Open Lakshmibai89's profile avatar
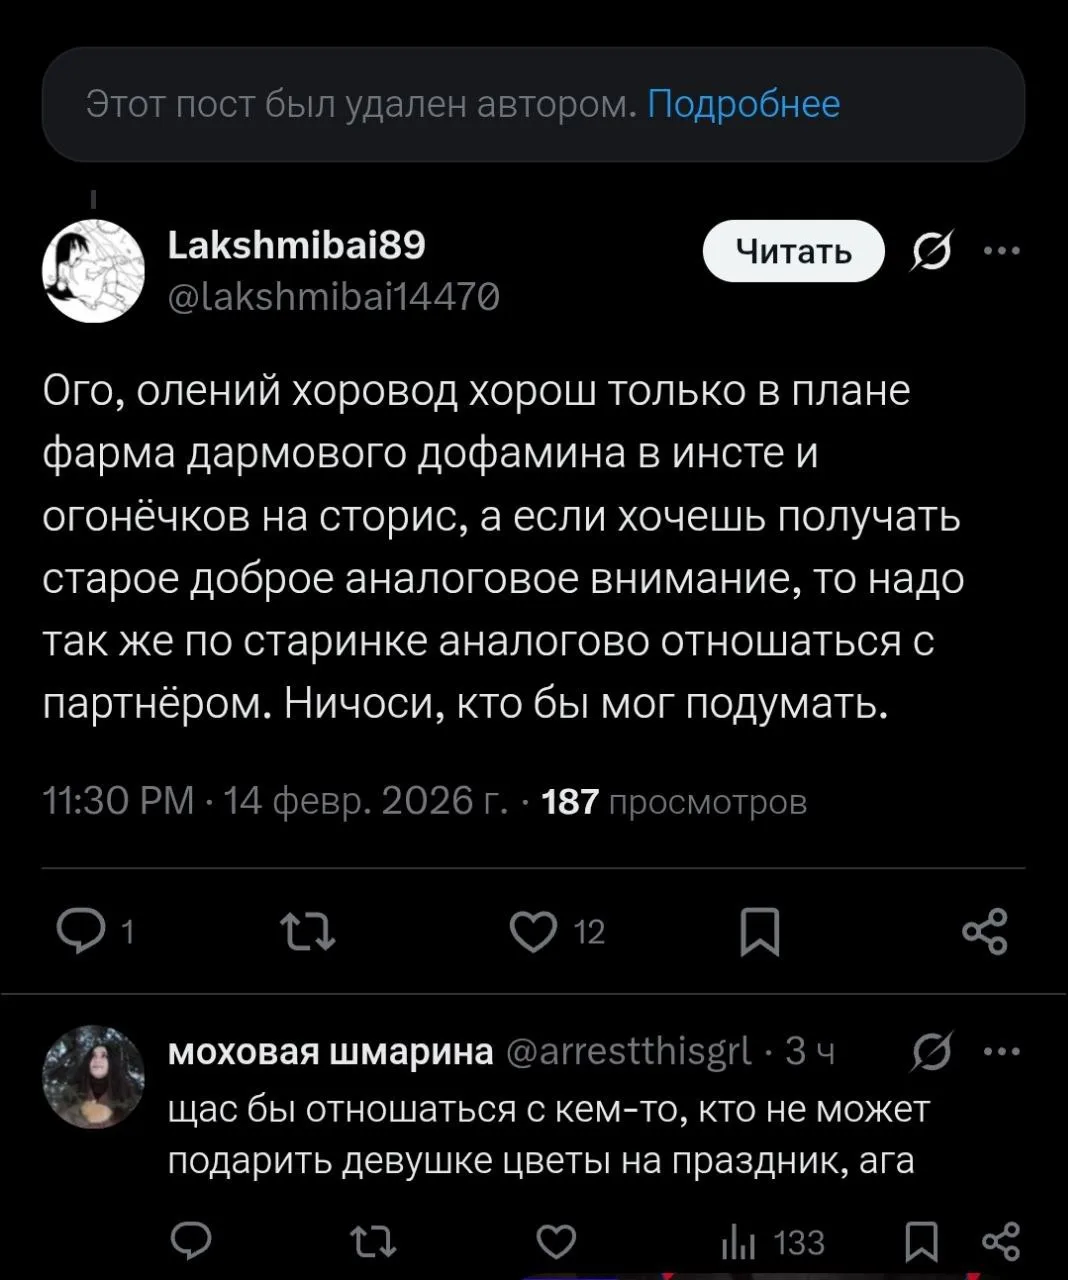 [93, 271]
